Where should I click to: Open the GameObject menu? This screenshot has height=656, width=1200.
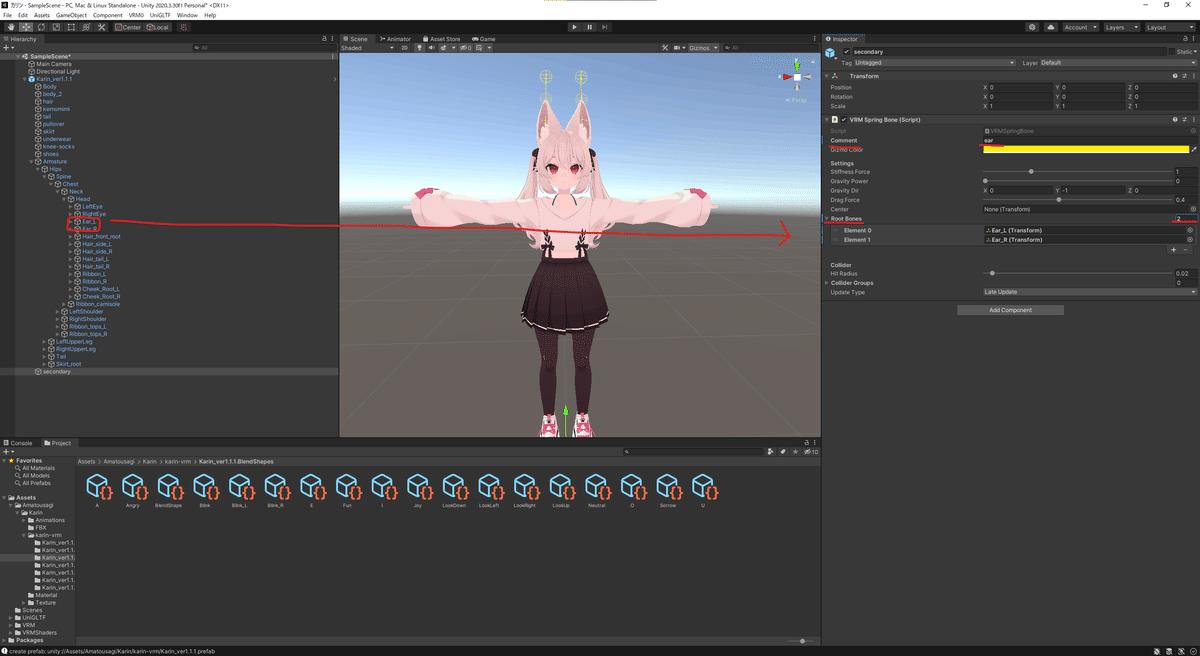coord(70,15)
